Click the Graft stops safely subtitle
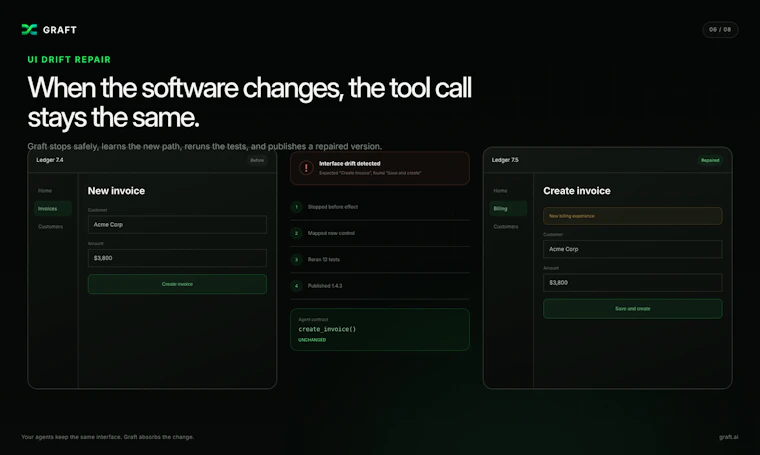This screenshot has height=455, width=760. [205, 146]
